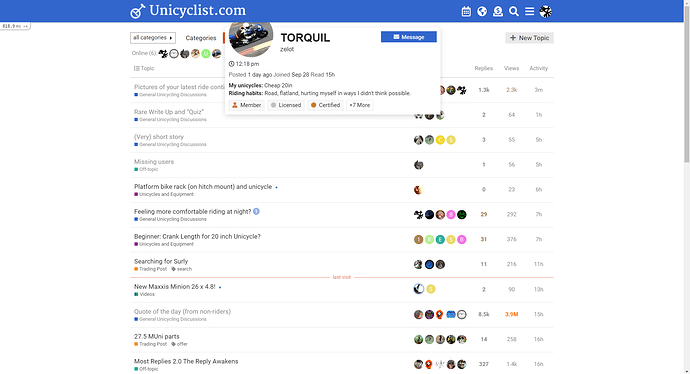Send TORQUIL a message with Message button
690x374 pixels.
tap(409, 37)
